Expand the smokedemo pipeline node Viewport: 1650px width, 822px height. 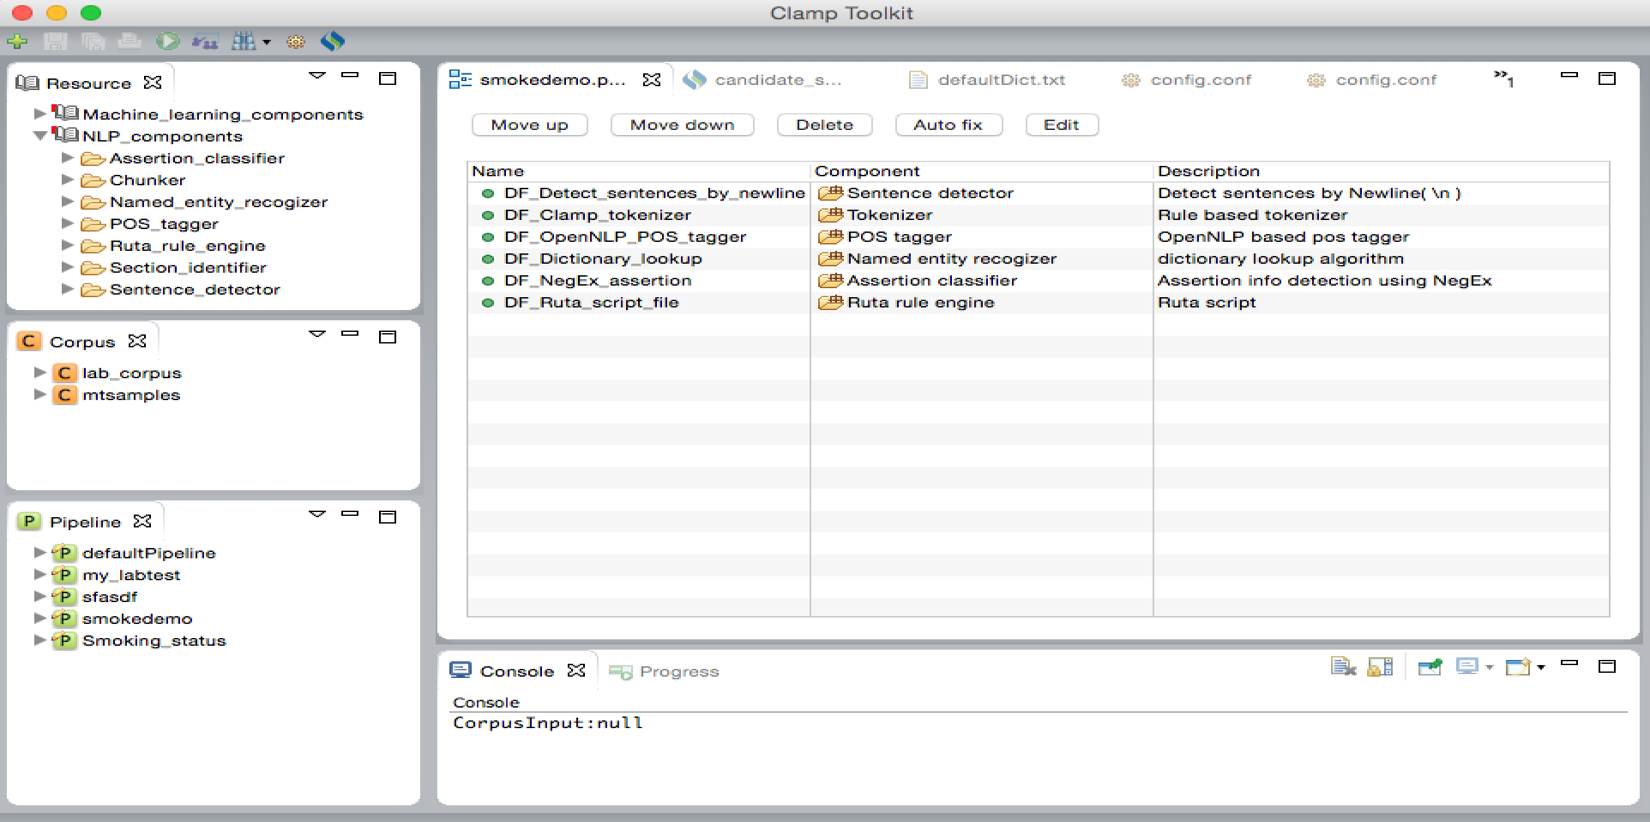[40, 619]
